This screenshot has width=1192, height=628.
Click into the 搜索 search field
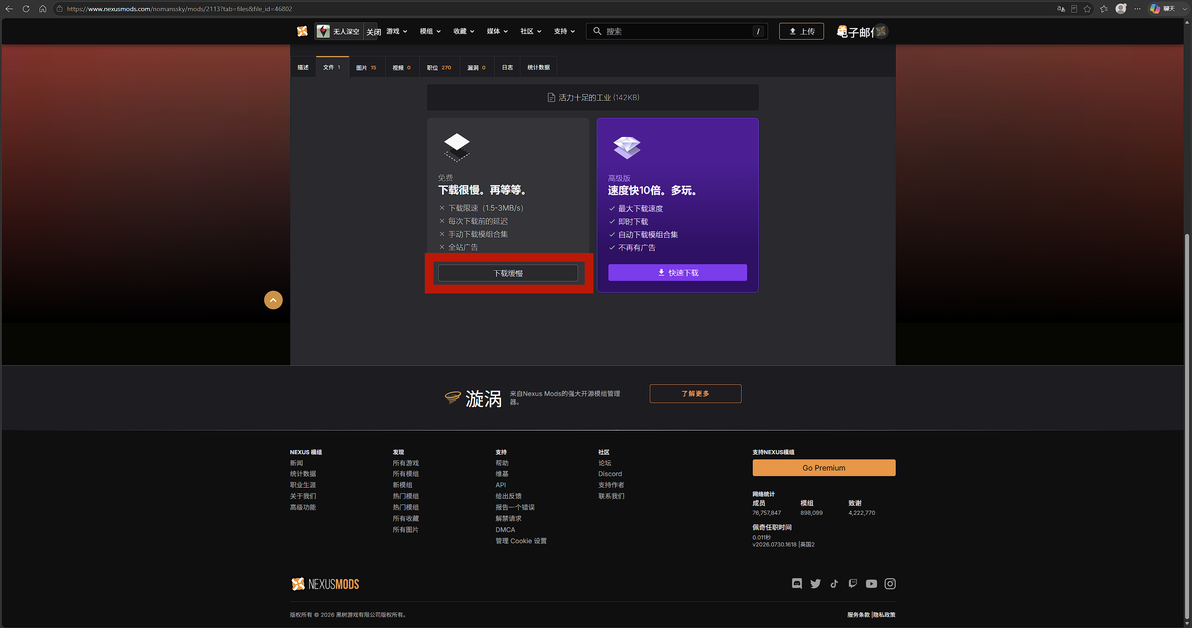tap(677, 31)
